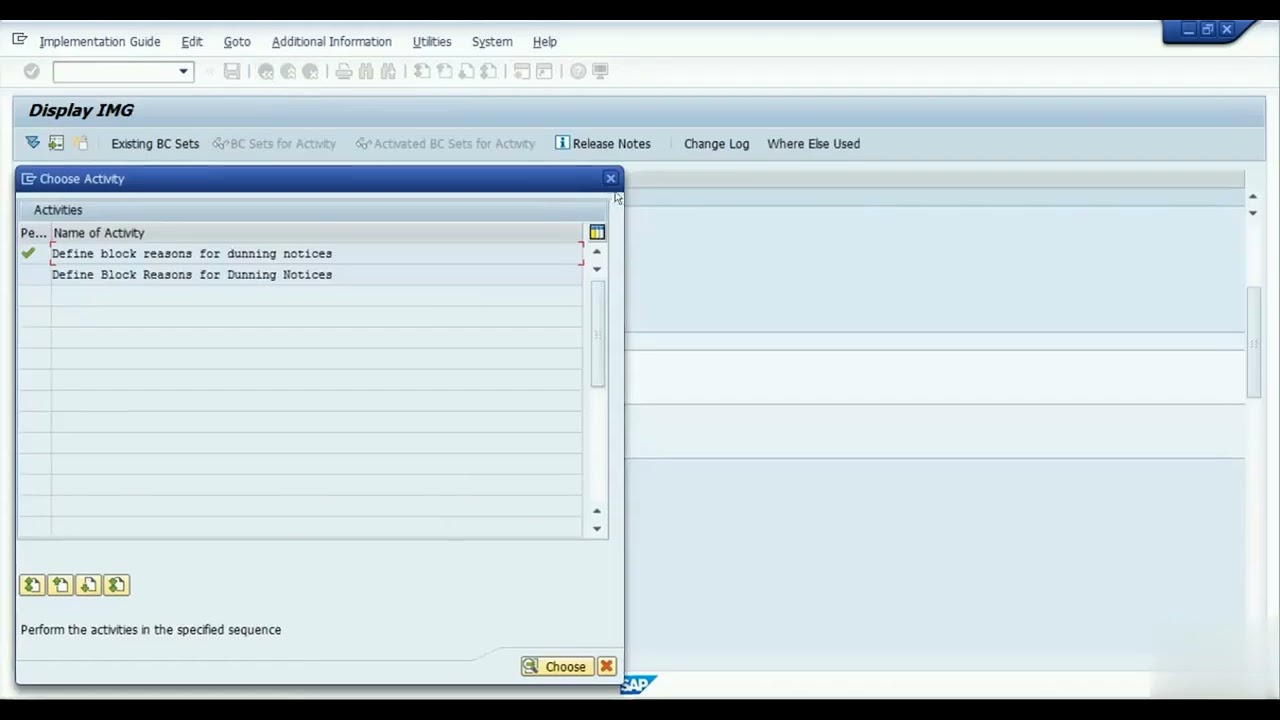Viewport: 1280px width, 720px height.
Task: Click the Release Notes info icon
Action: (562, 143)
